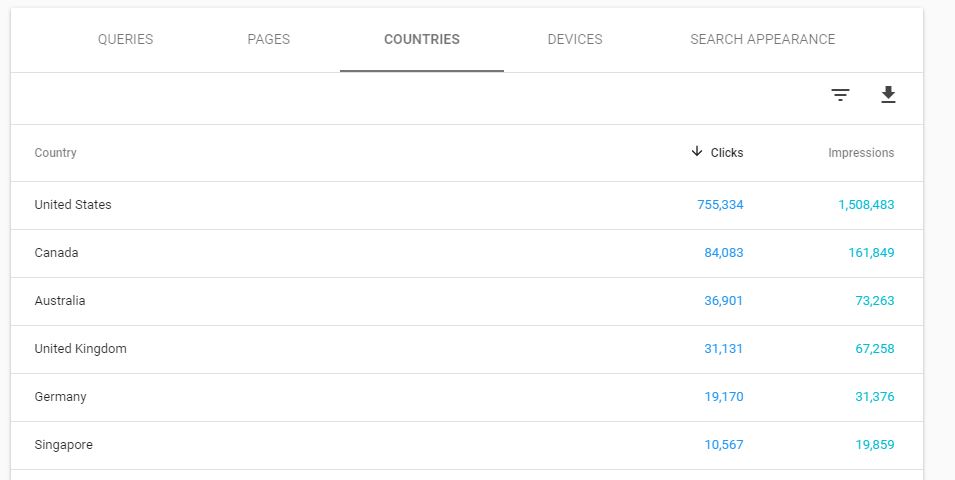Image resolution: width=955 pixels, height=480 pixels.
Task: Go to the Devices tab
Action: pos(575,40)
